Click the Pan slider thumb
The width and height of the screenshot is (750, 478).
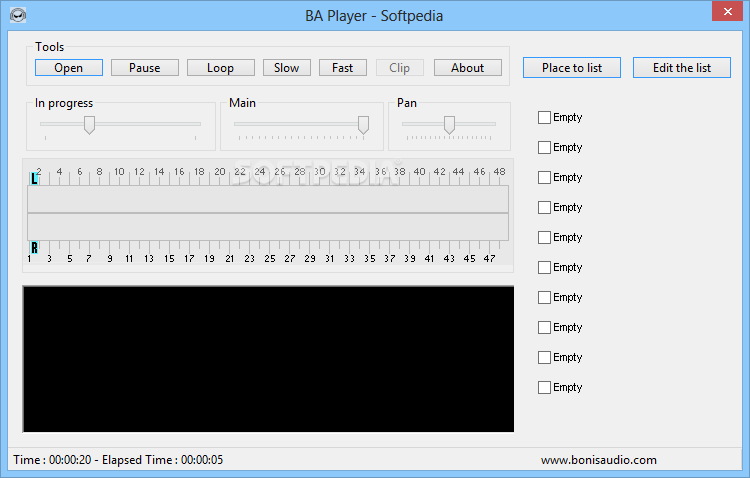pyautogui.click(x=449, y=125)
